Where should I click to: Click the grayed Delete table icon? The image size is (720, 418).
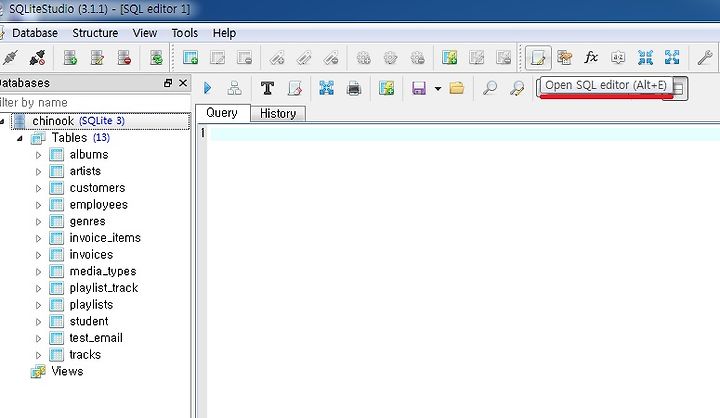click(x=244, y=58)
